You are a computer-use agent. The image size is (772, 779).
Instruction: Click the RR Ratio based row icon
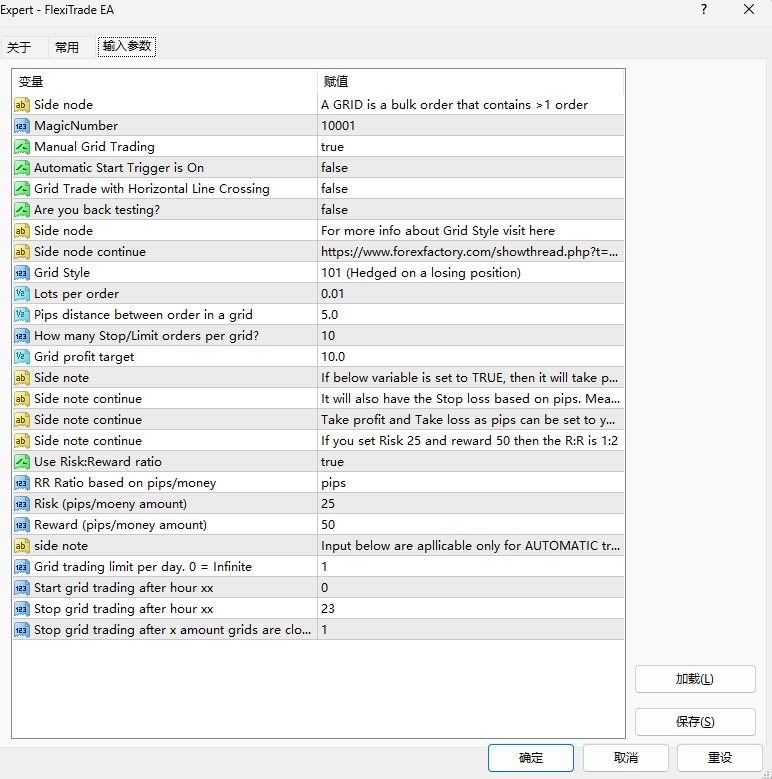click(21, 483)
